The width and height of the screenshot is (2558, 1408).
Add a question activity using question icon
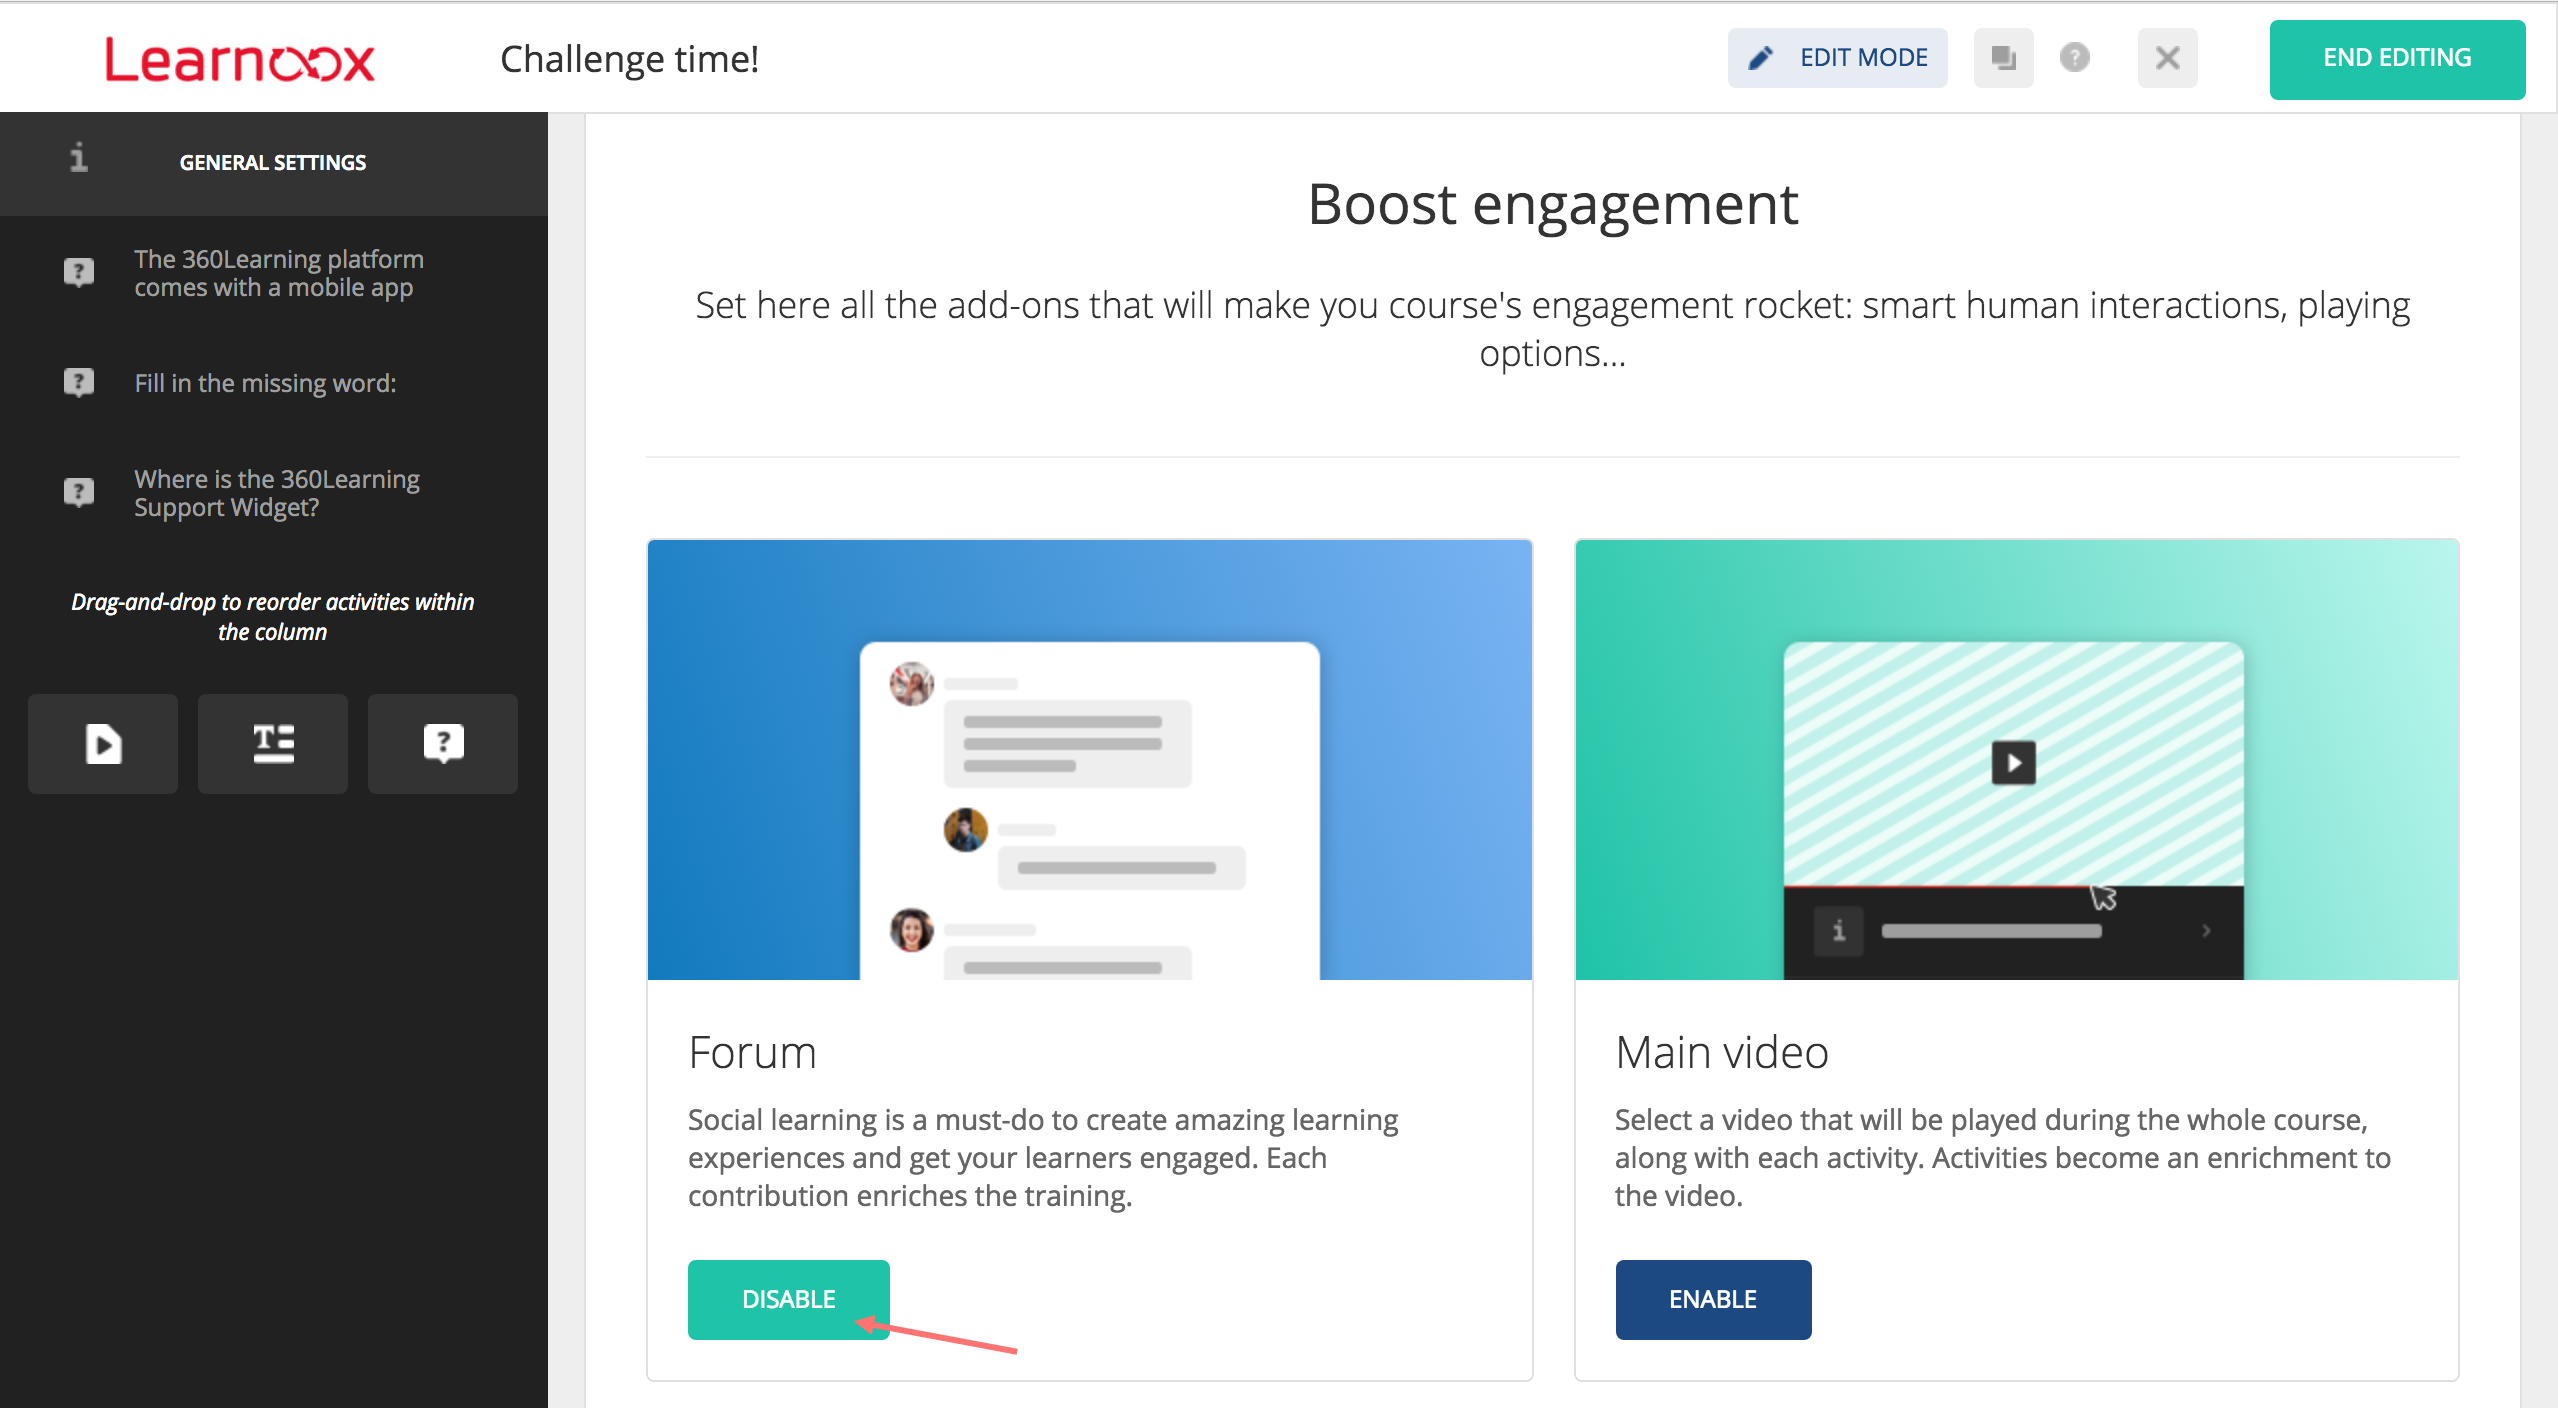(x=443, y=744)
